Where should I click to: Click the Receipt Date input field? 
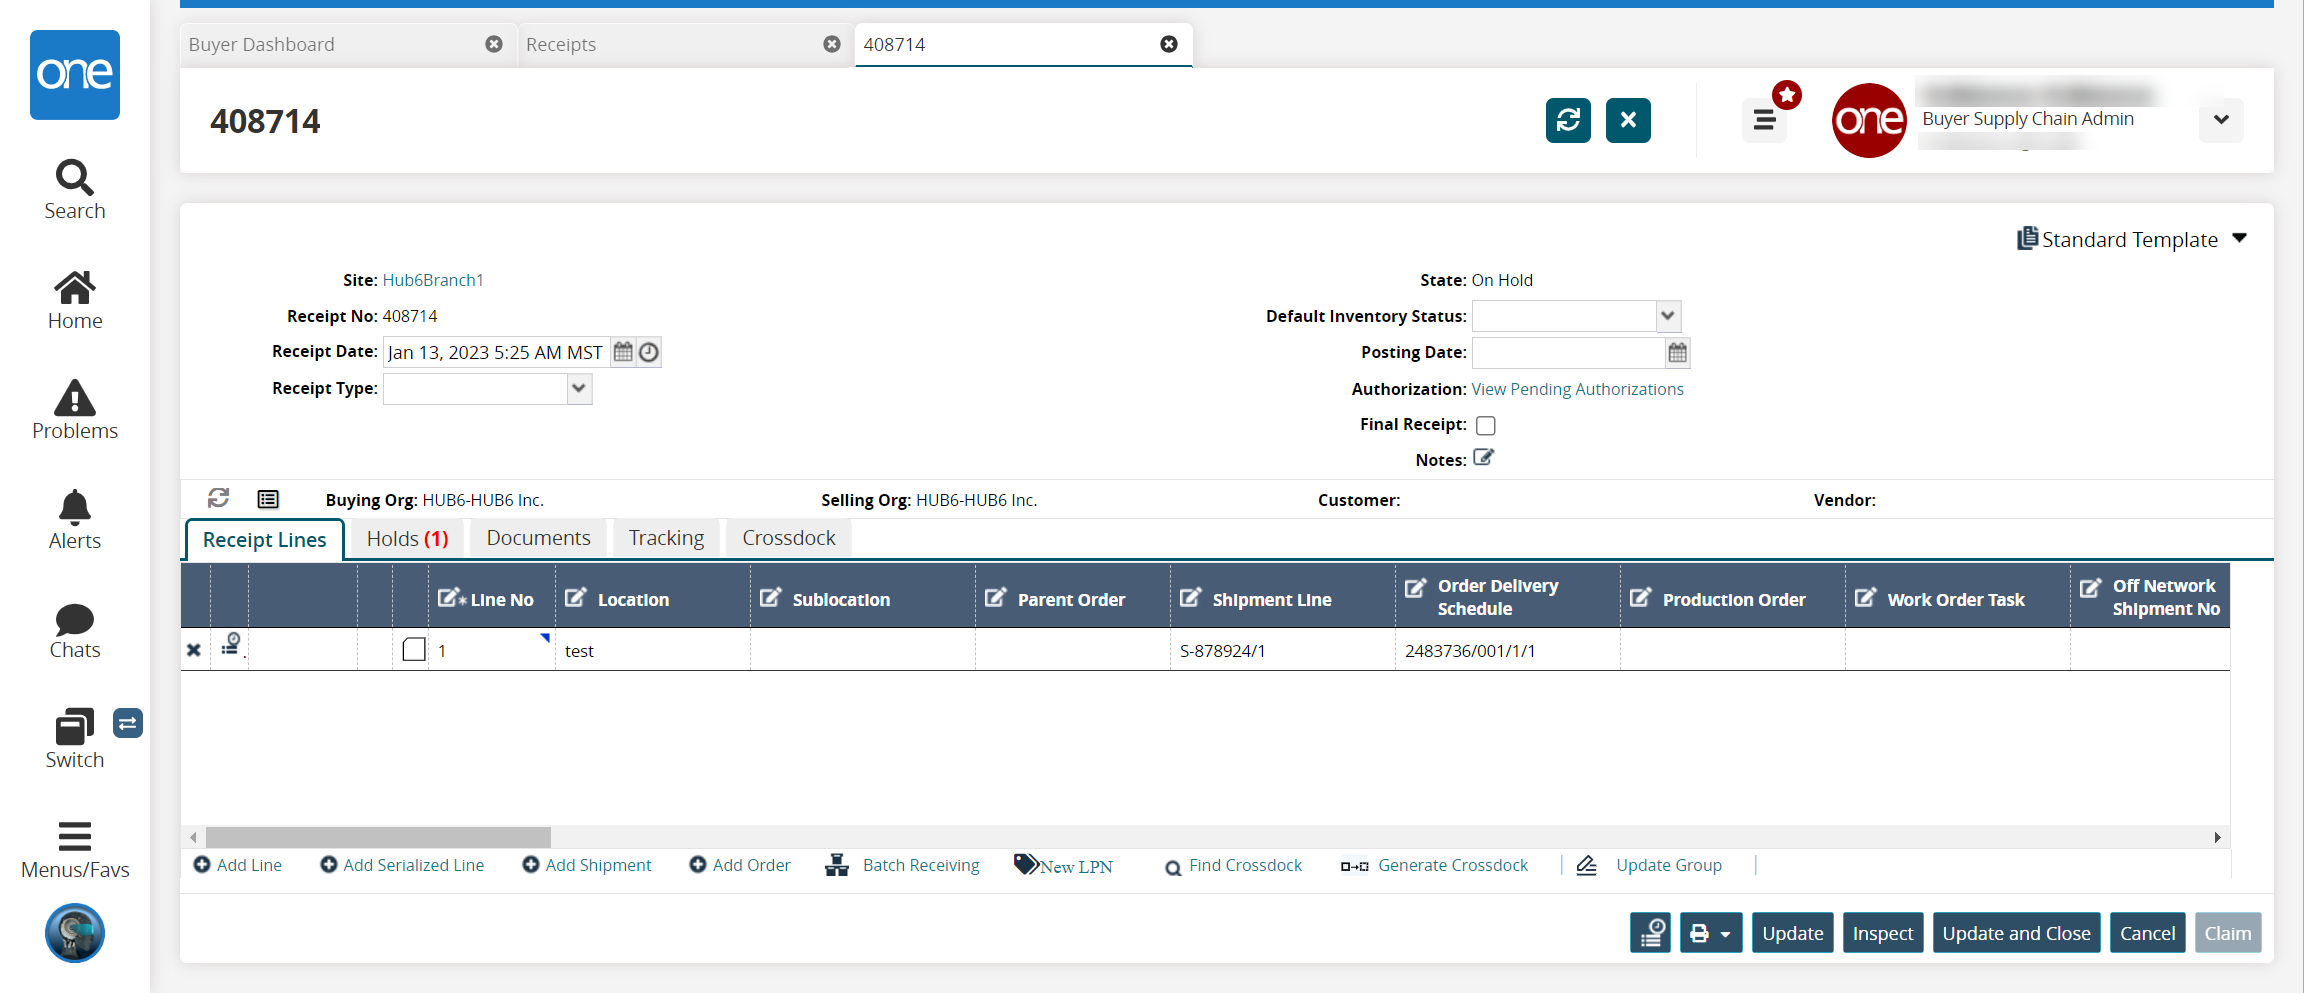[497, 352]
